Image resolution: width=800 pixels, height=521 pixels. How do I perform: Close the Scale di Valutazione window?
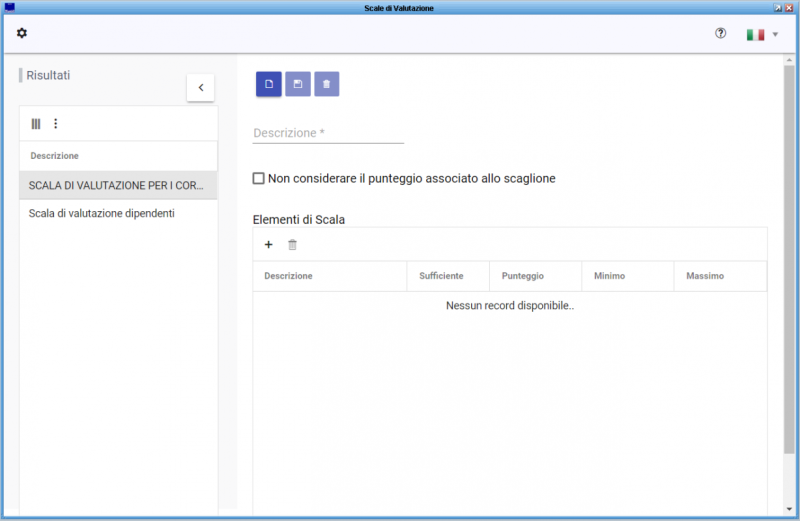[789, 8]
